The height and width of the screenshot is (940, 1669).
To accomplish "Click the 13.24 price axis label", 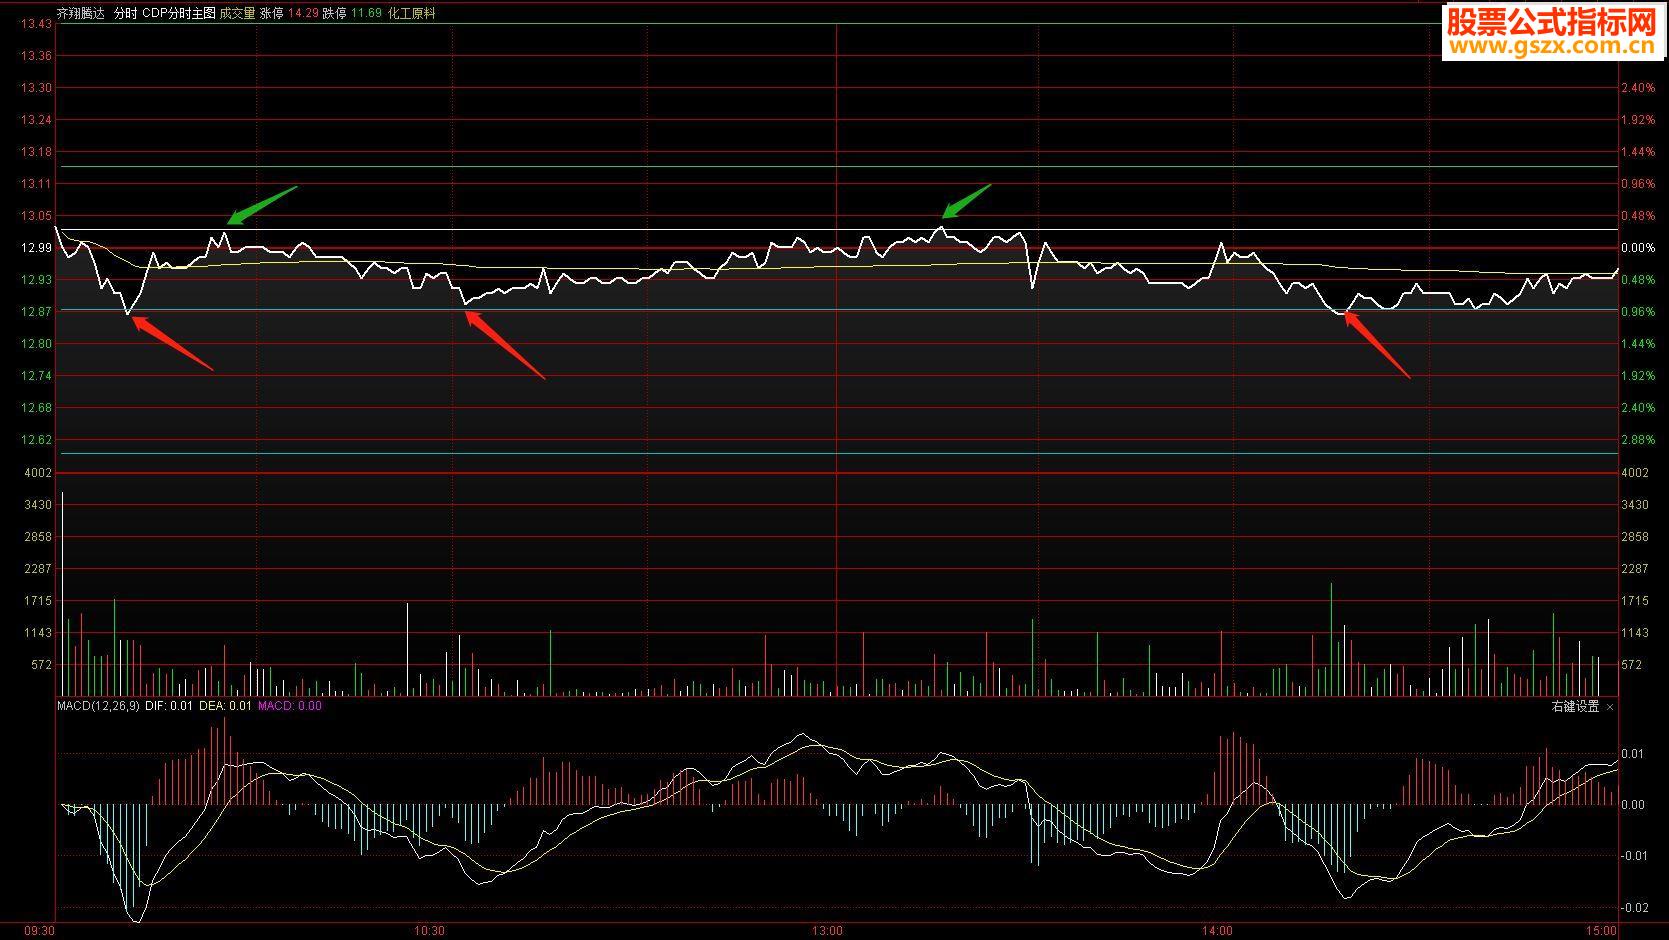I will pyautogui.click(x=36, y=120).
